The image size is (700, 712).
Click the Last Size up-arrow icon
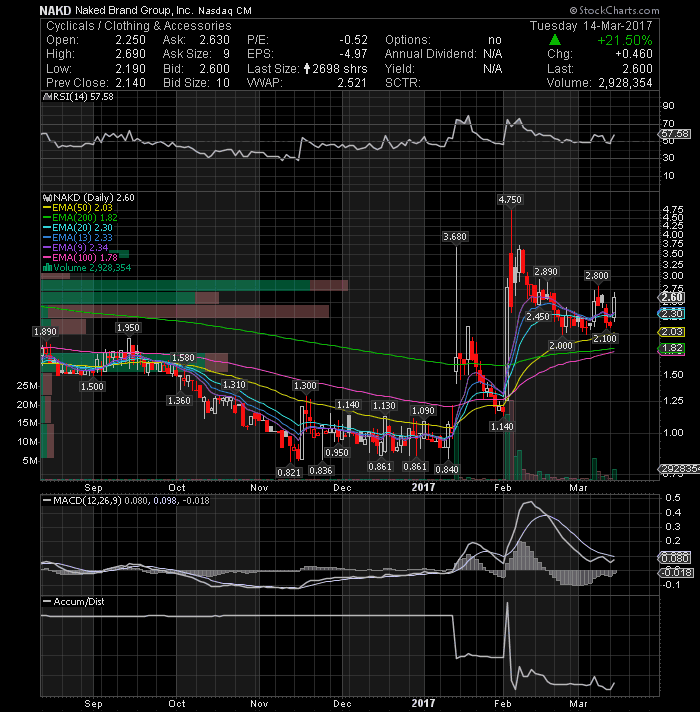pyautogui.click(x=307, y=69)
